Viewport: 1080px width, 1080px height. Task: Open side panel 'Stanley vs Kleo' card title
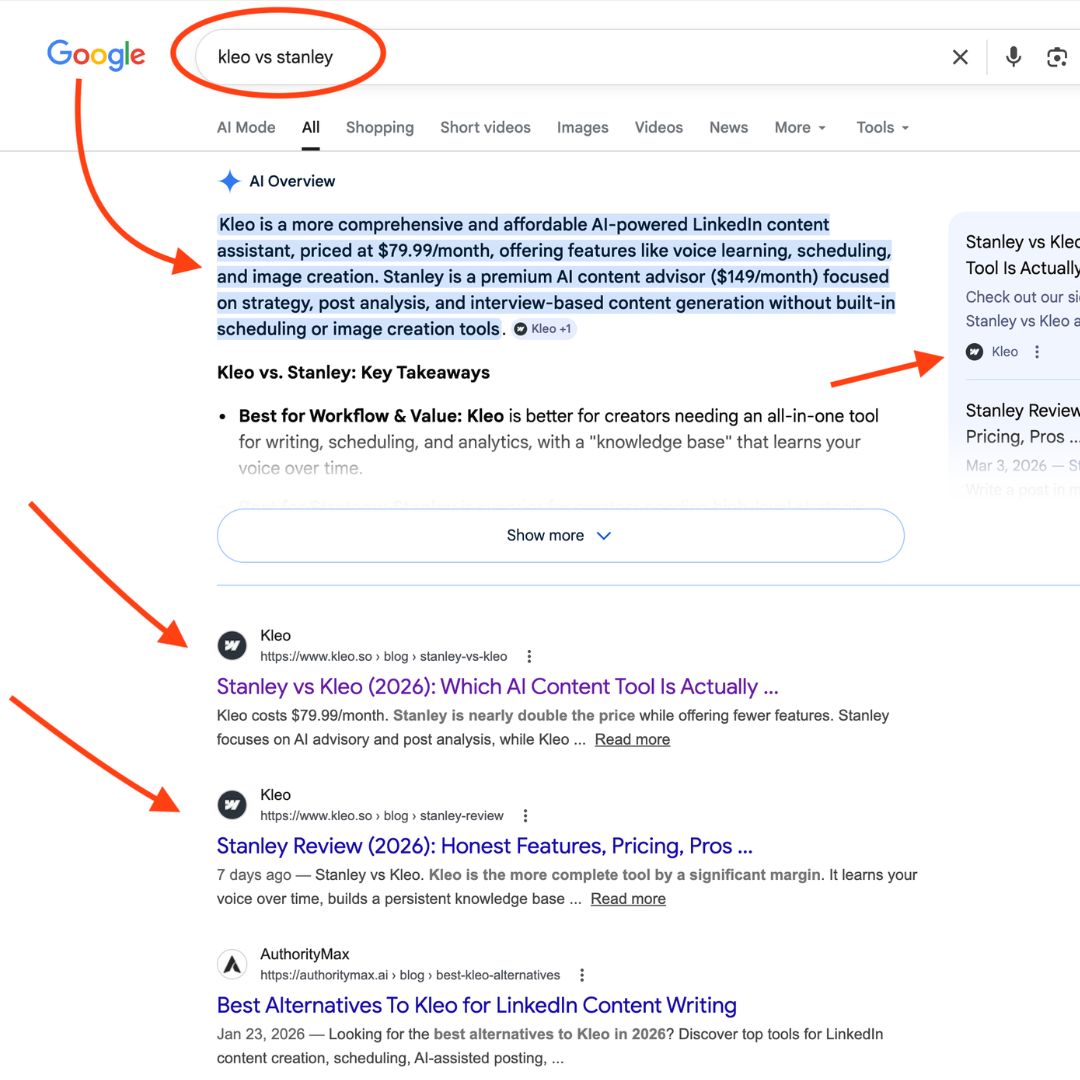click(x=1022, y=255)
